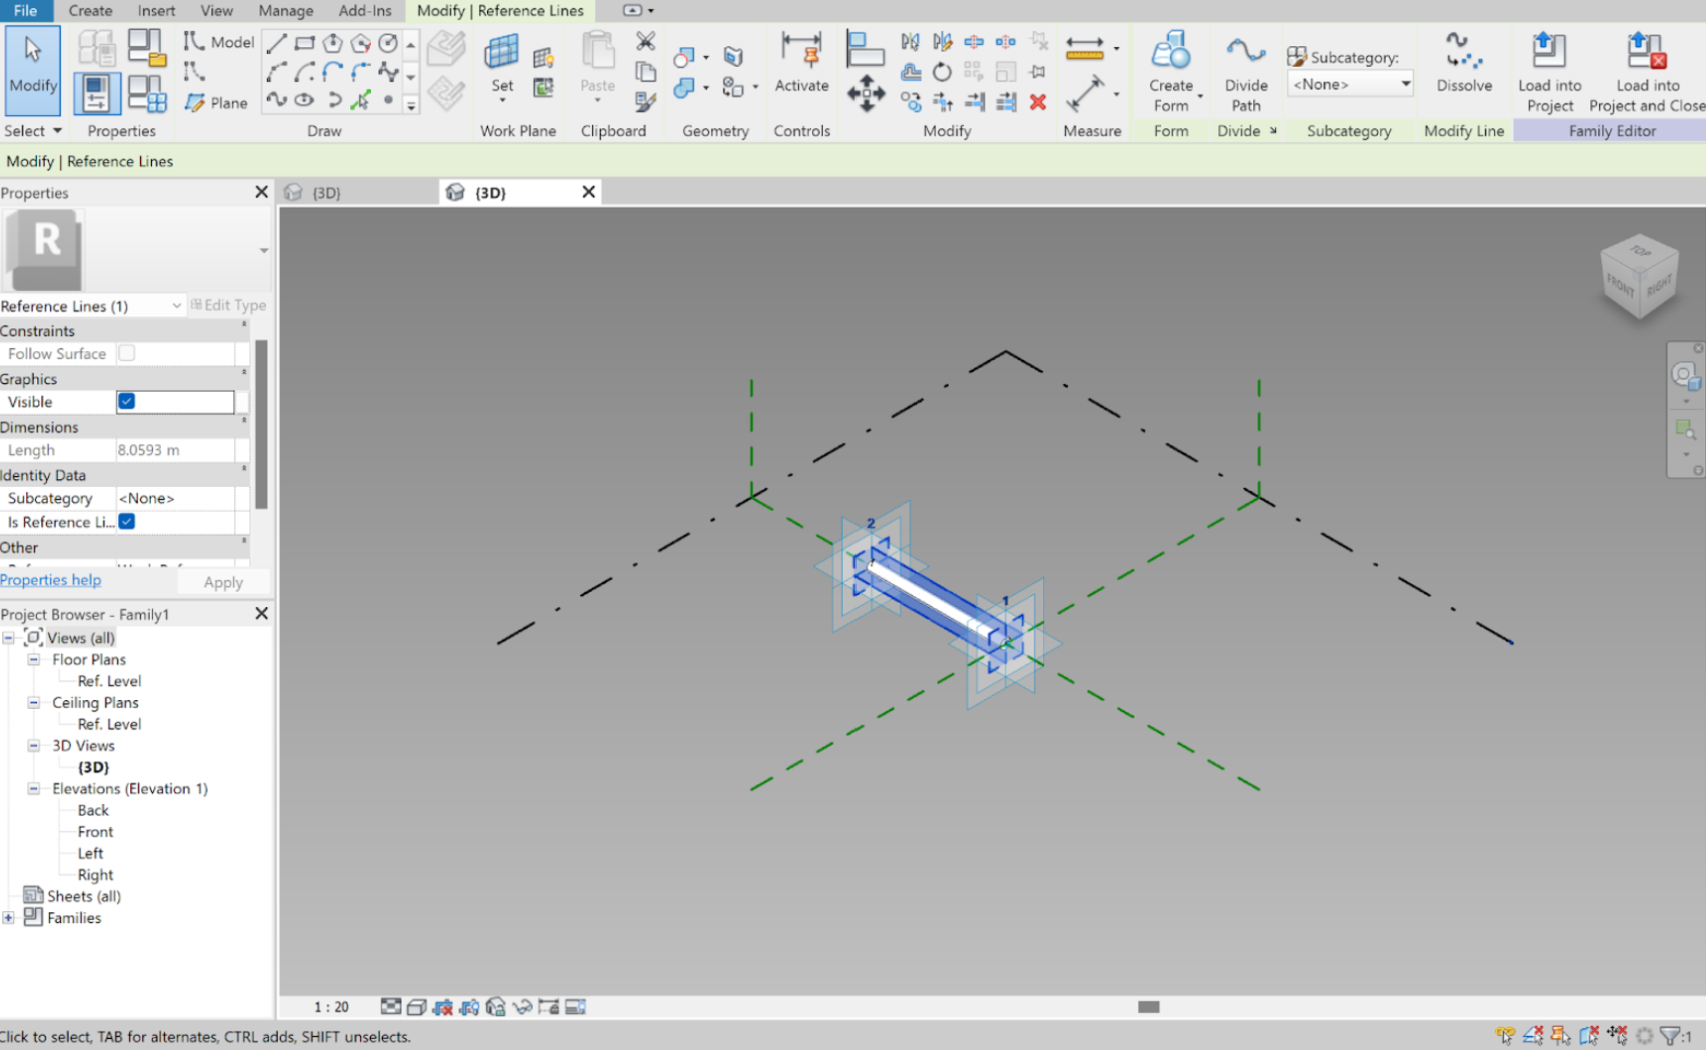Draw a straight Line in Draw panel
1706x1050 pixels.
tap(277, 43)
